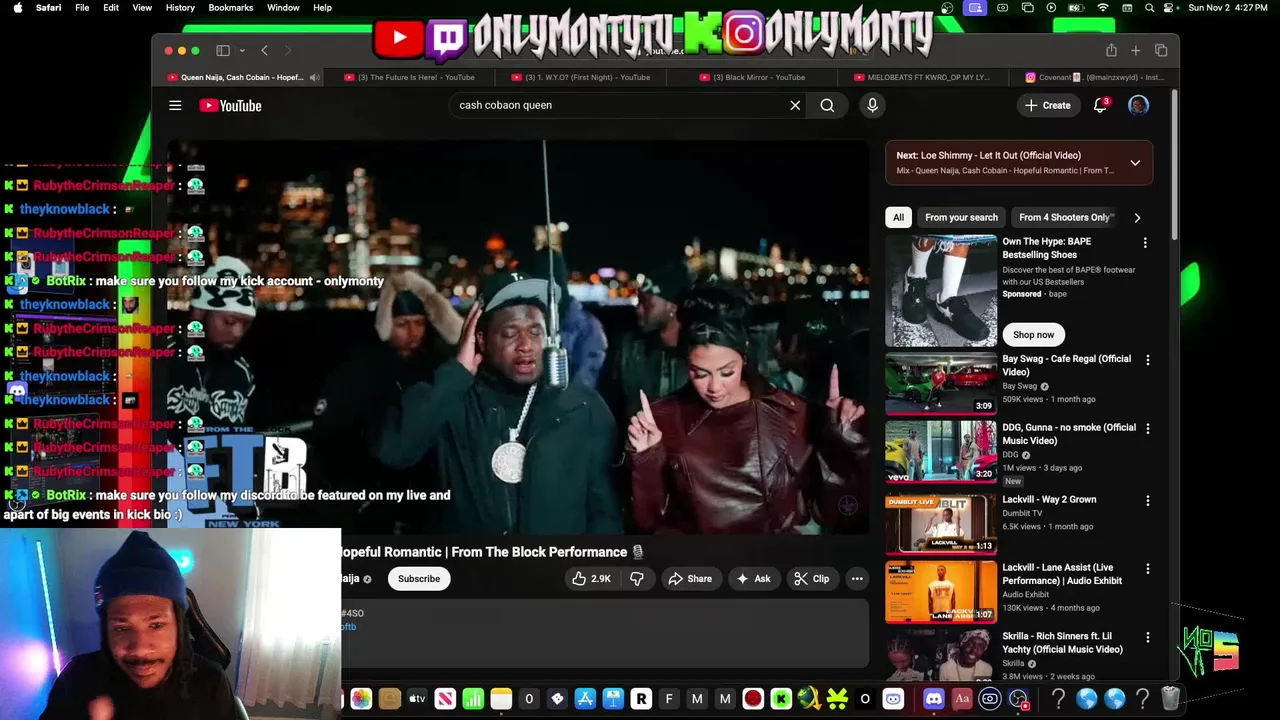Play the DDG Gunna no smoke thumbnail
1280x720 pixels.
pos(941,451)
